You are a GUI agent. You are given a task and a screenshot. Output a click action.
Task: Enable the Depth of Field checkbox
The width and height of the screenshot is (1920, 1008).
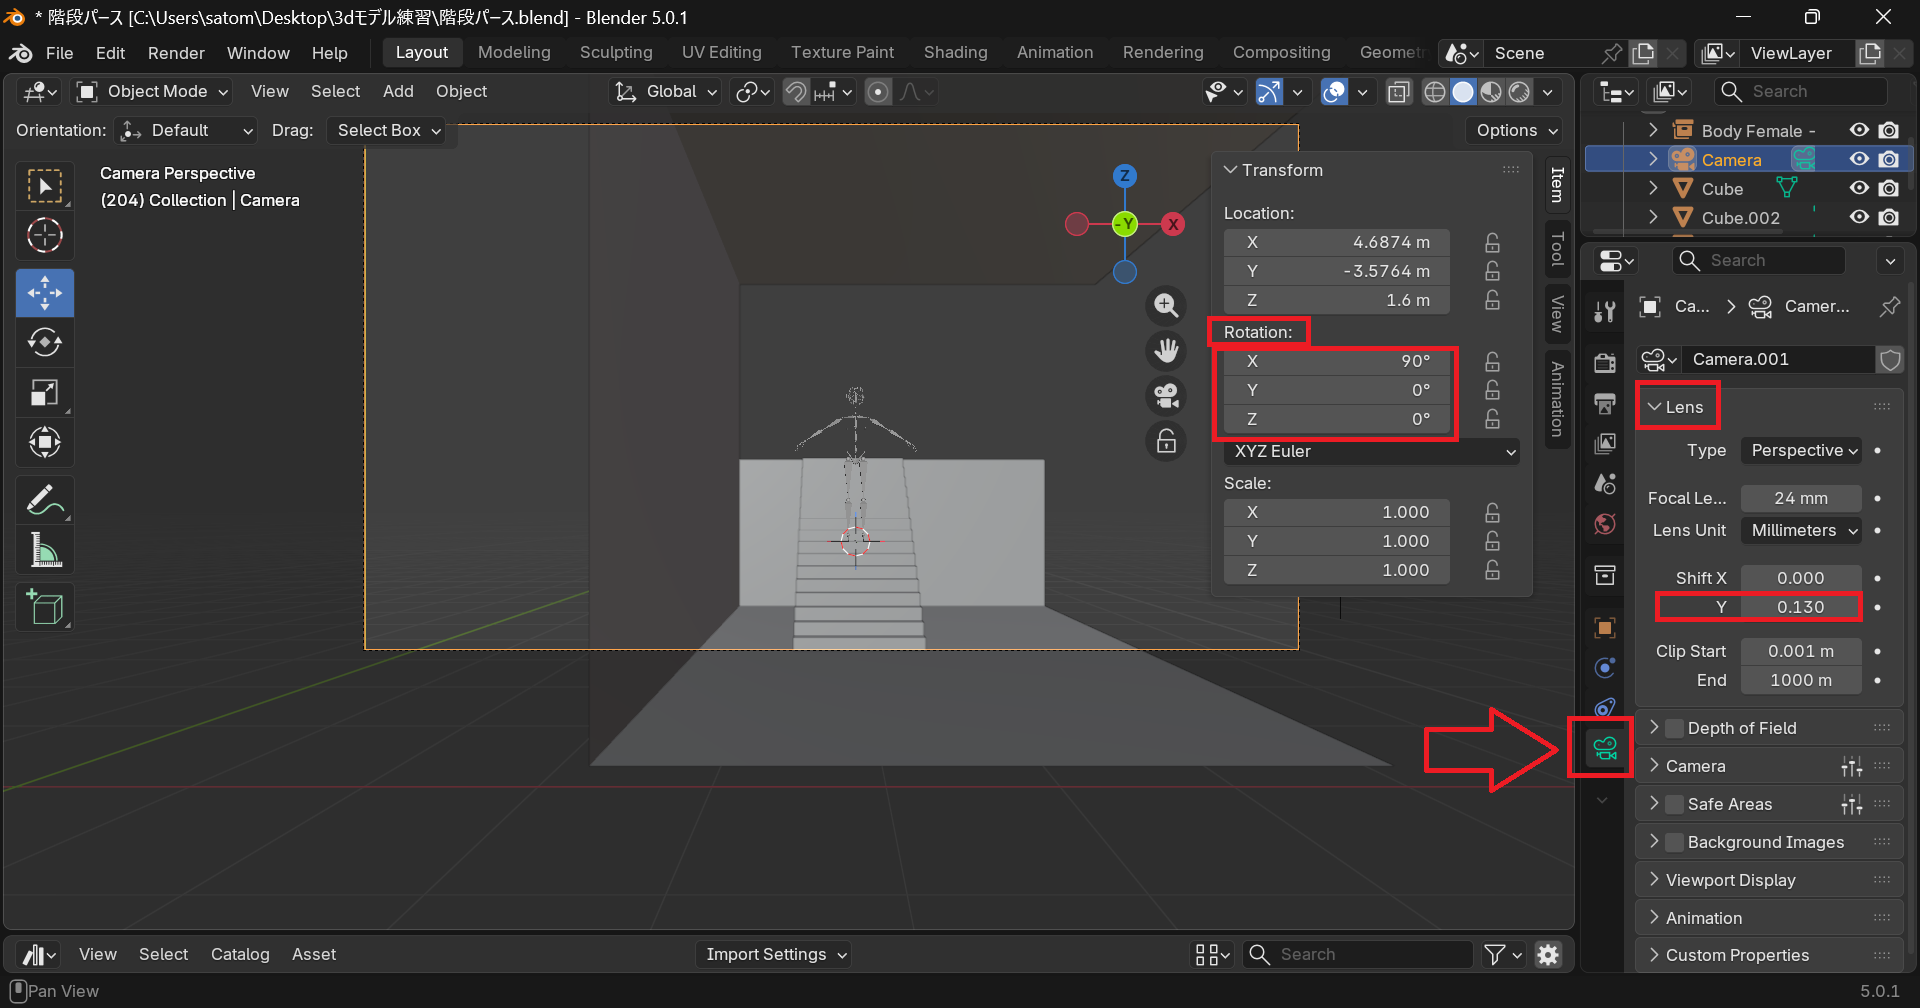coord(1675,728)
